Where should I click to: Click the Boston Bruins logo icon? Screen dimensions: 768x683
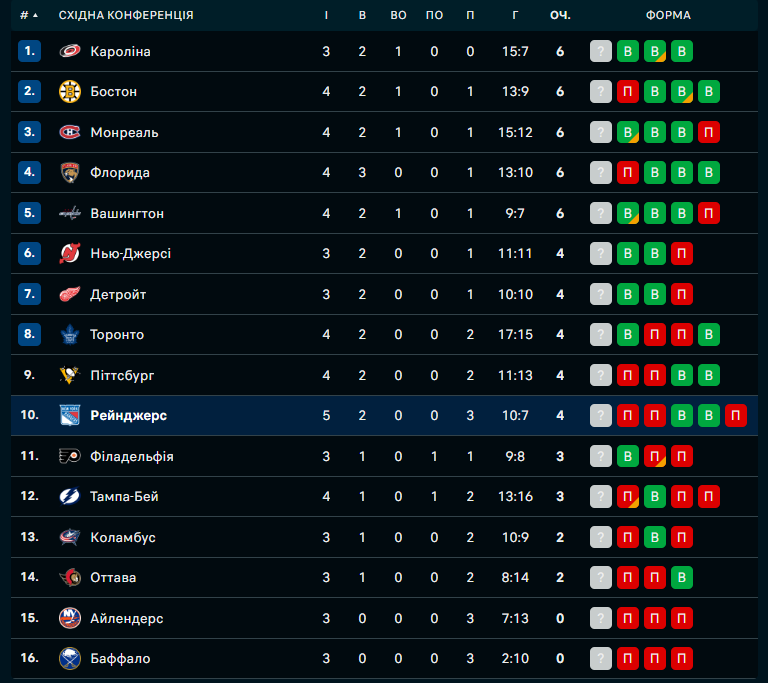point(69,92)
